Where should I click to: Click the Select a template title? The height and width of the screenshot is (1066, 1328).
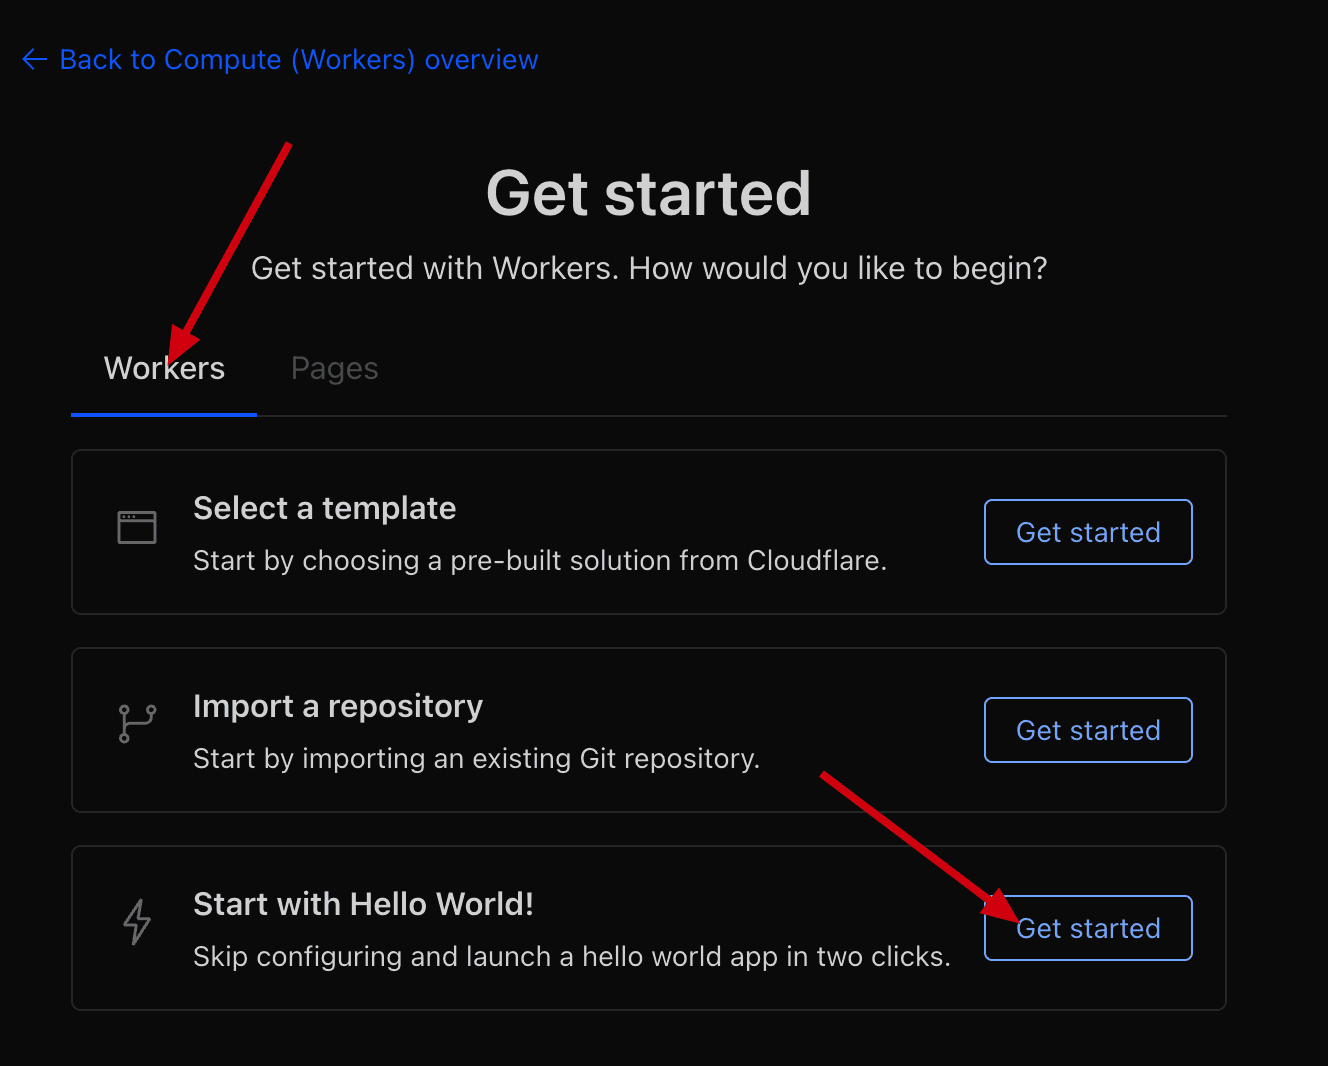click(324, 508)
